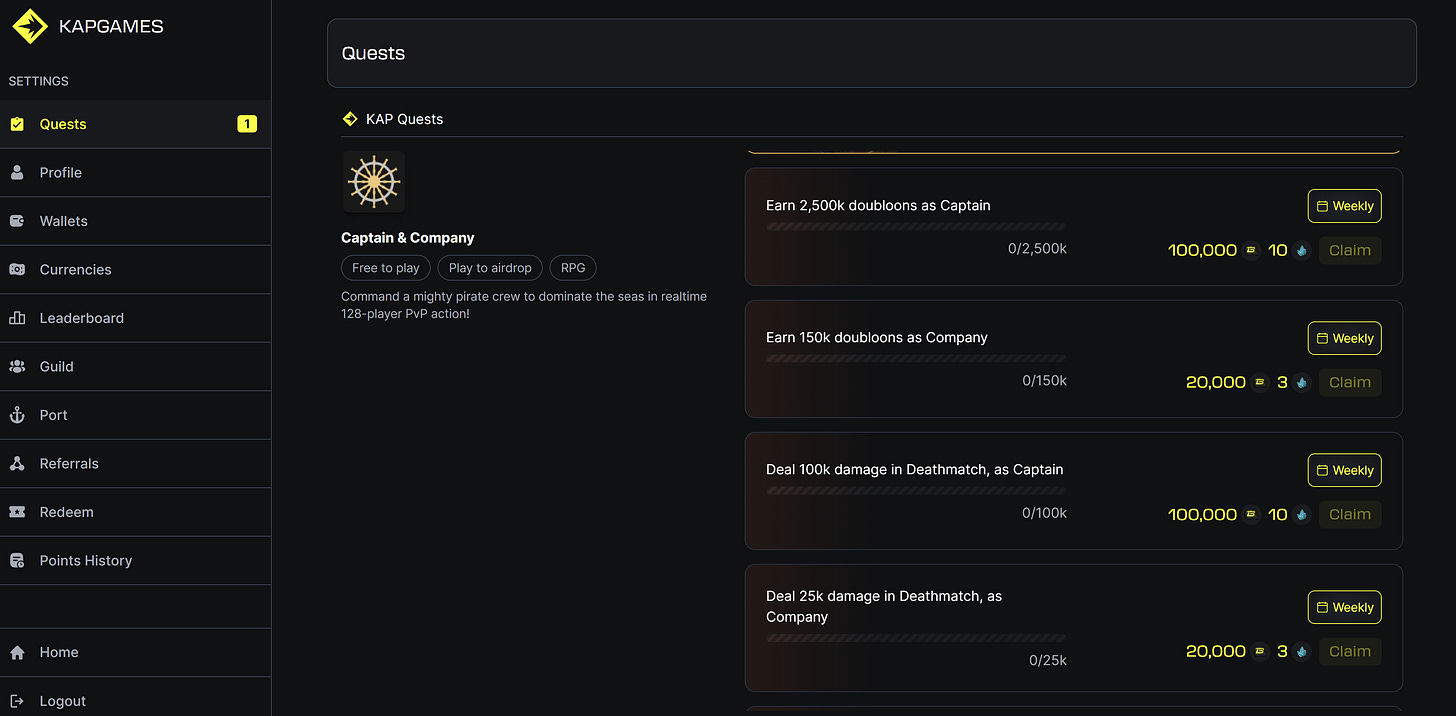Image resolution: width=1456 pixels, height=716 pixels.
Task: Click progress bar of 150k doubloons quest
Action: pos(916,359)
